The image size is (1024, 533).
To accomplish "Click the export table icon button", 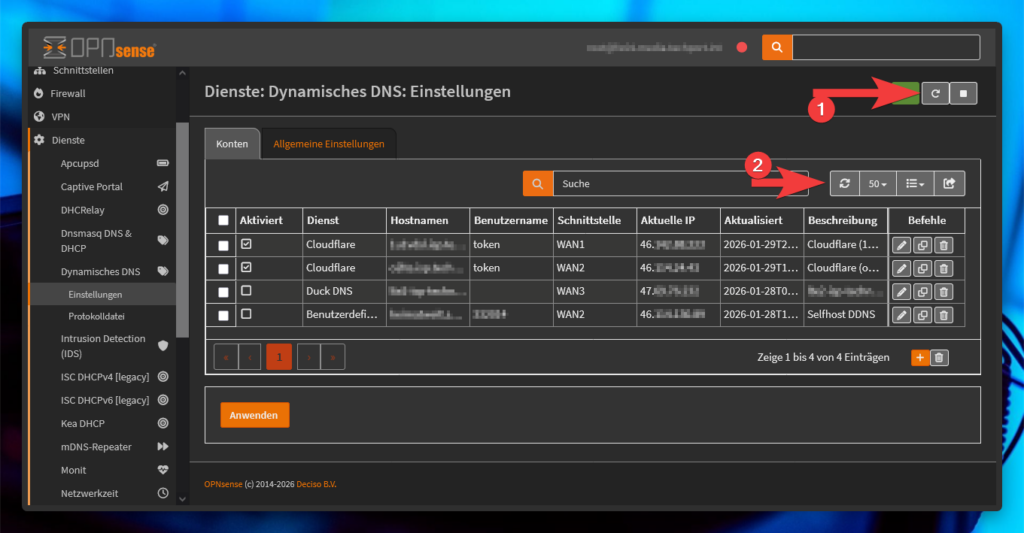I will (x=949, y=184).
